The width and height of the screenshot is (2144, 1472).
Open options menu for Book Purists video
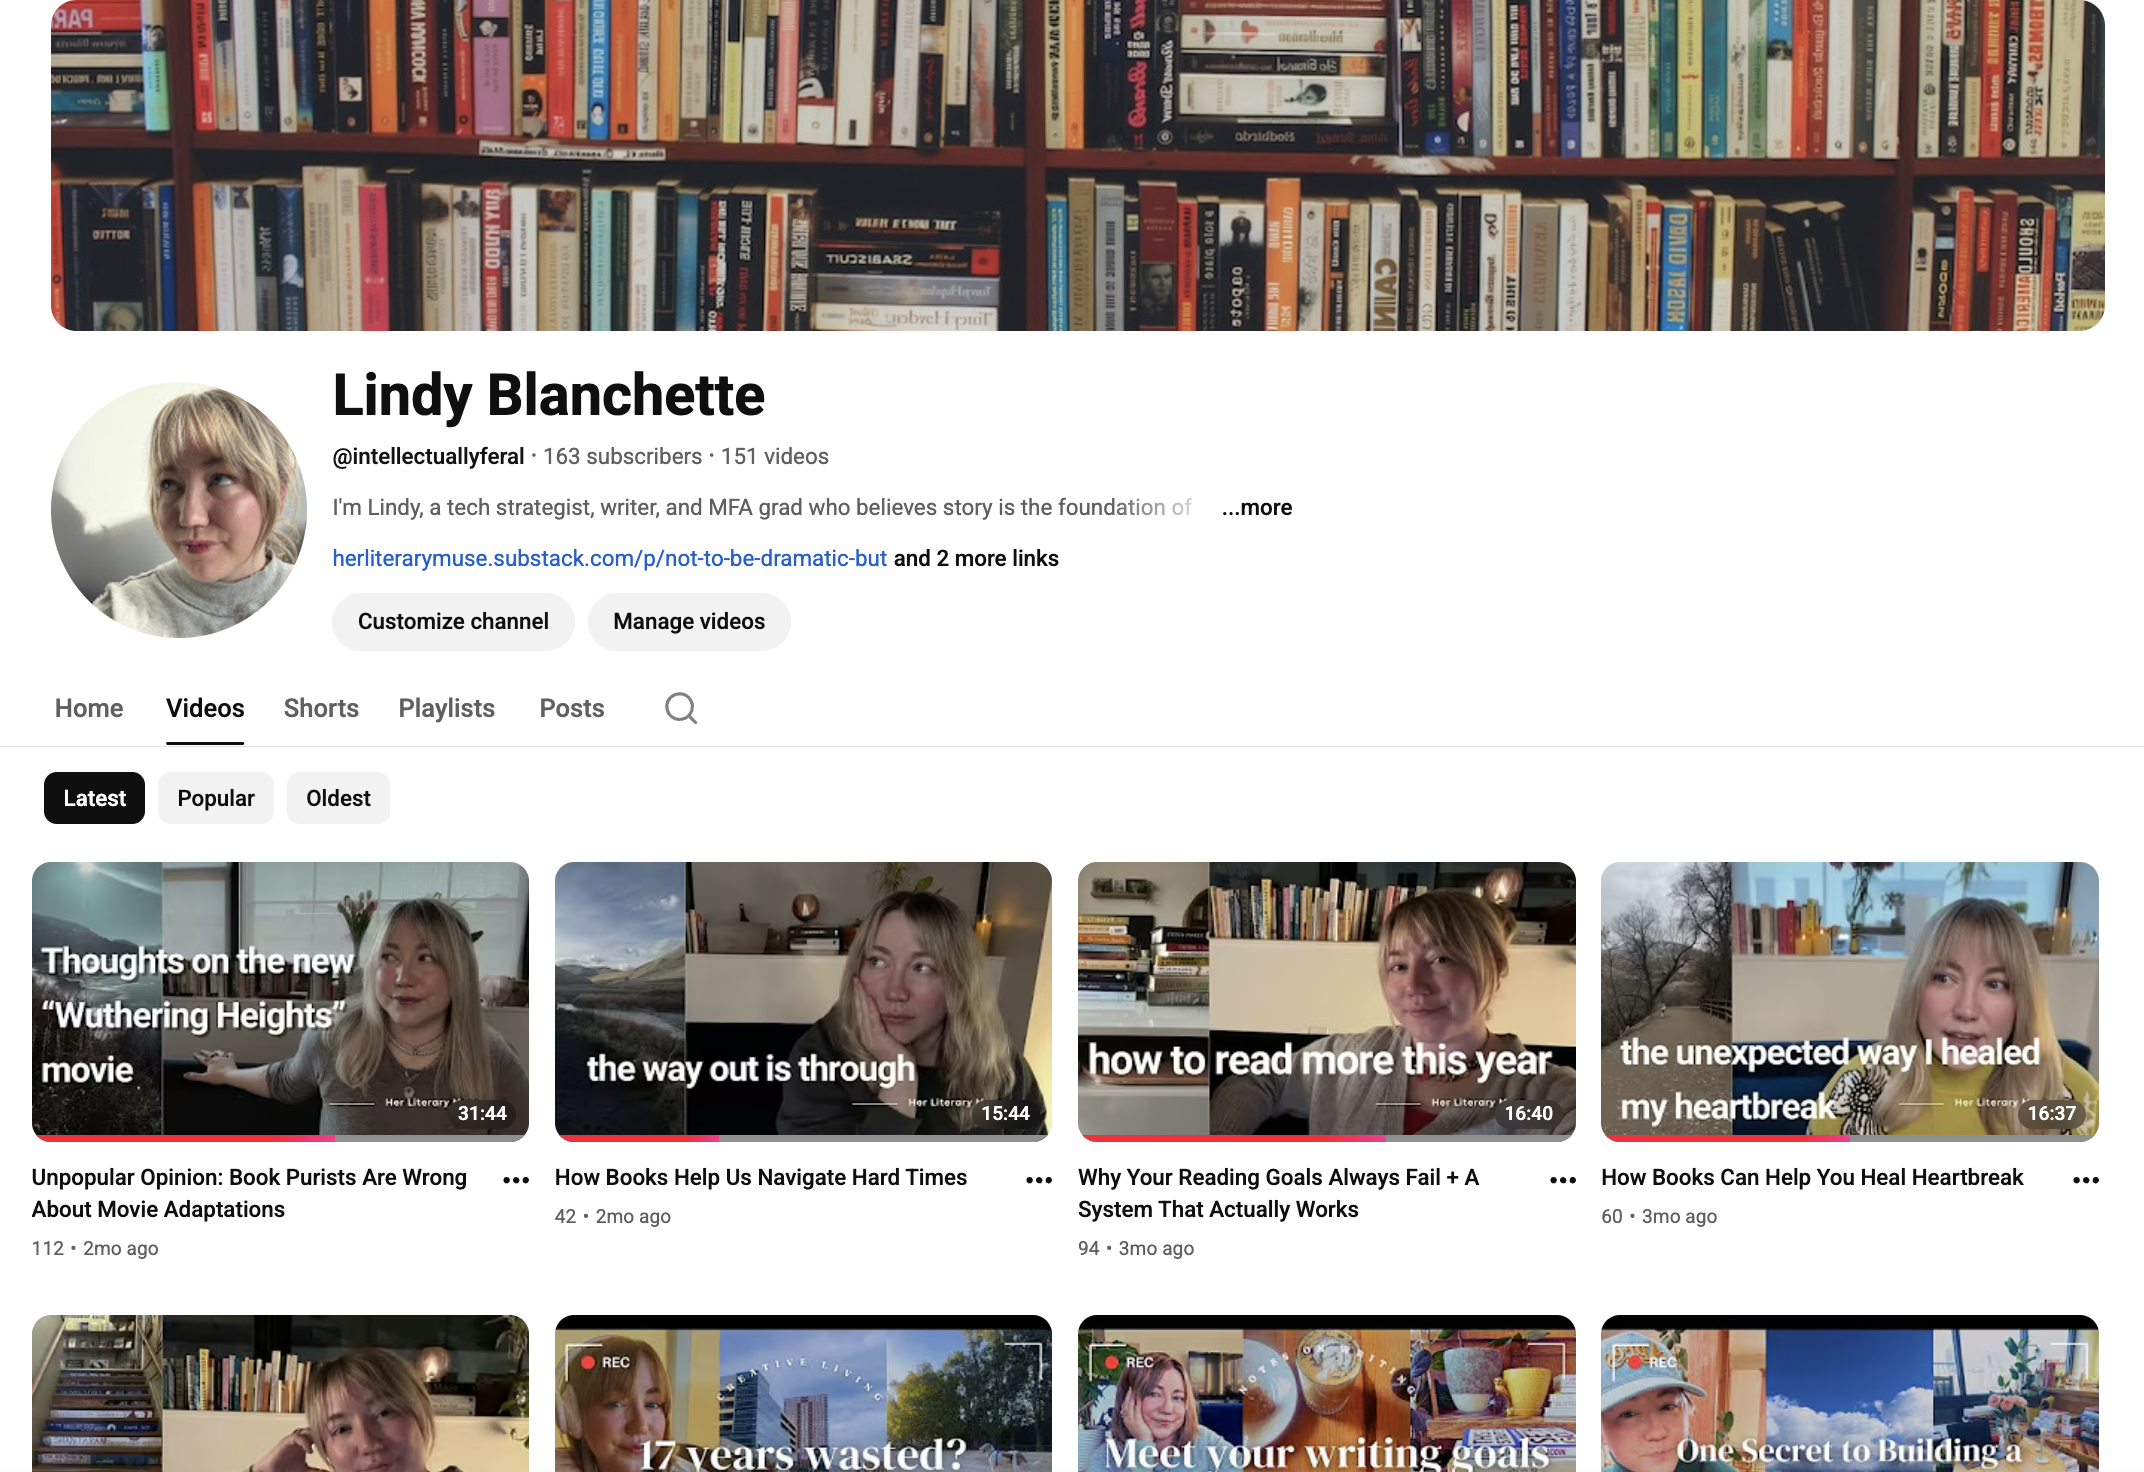point(516,1180)
